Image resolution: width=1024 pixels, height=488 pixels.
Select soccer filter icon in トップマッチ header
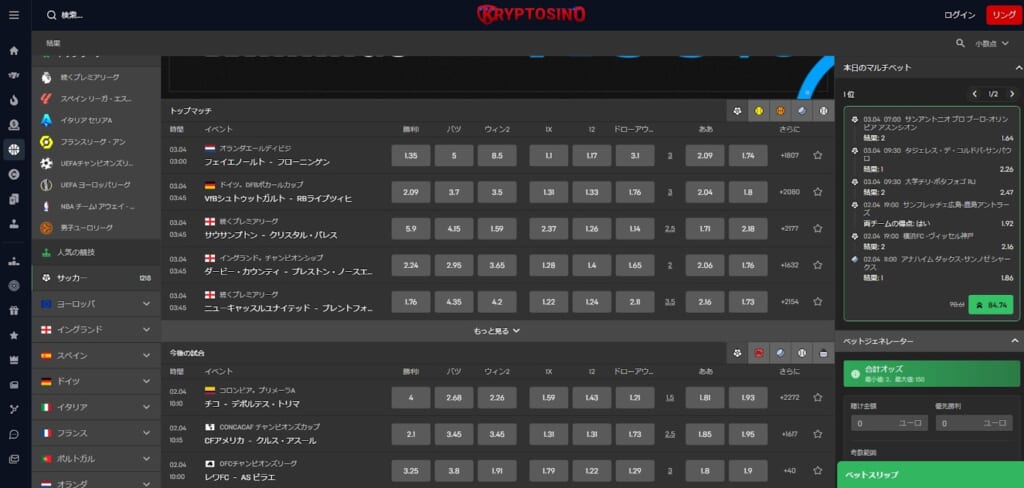(737, 111)
